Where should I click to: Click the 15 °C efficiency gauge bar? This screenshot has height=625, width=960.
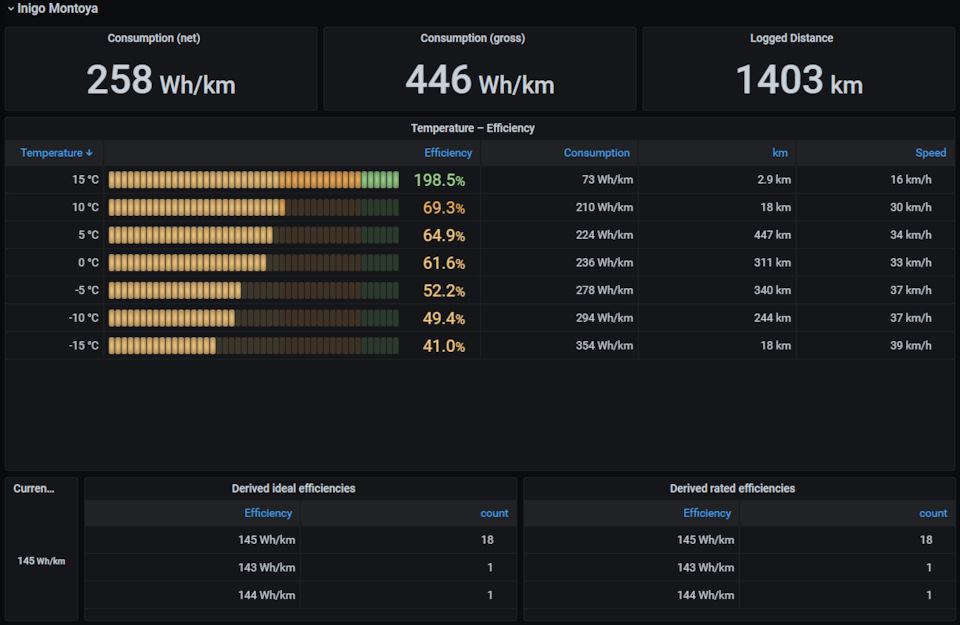click(253, 180)
